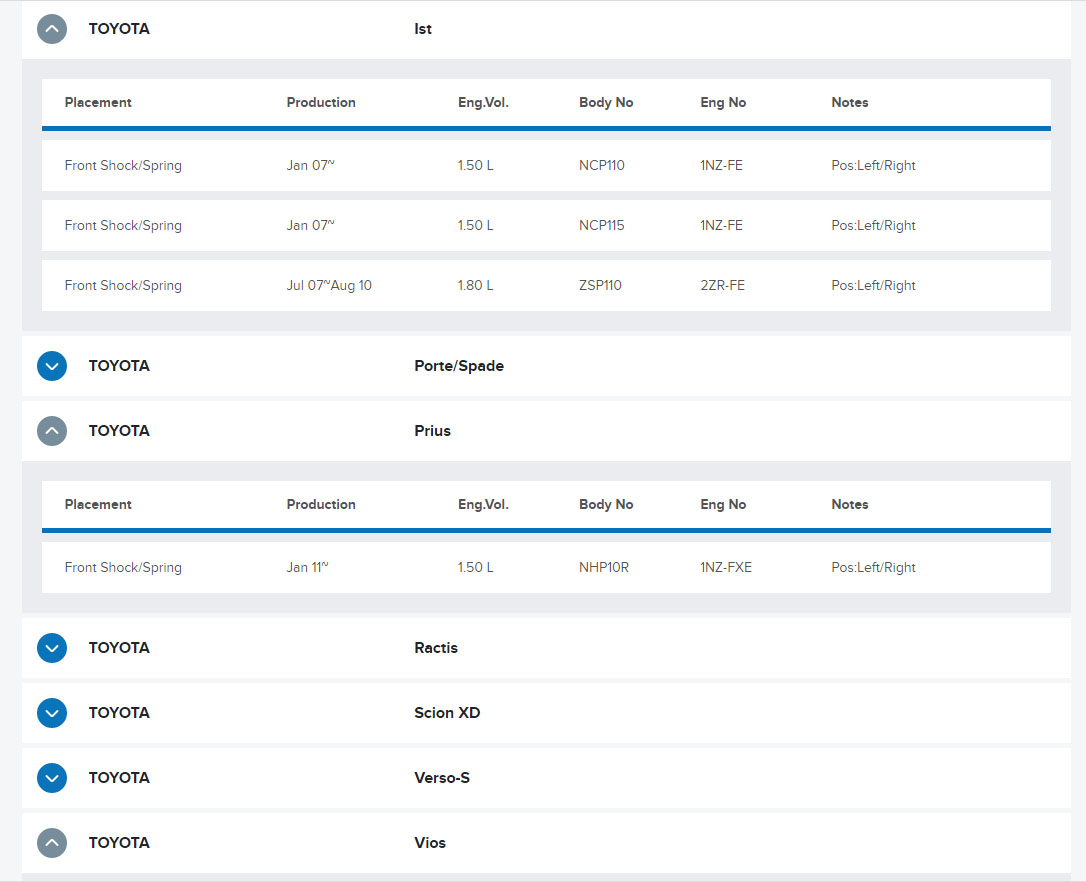The width and height of the screenshot is (1086, 882).
Task: Collapse the Toyota Vios section chevron
Action: pos(52,843)
